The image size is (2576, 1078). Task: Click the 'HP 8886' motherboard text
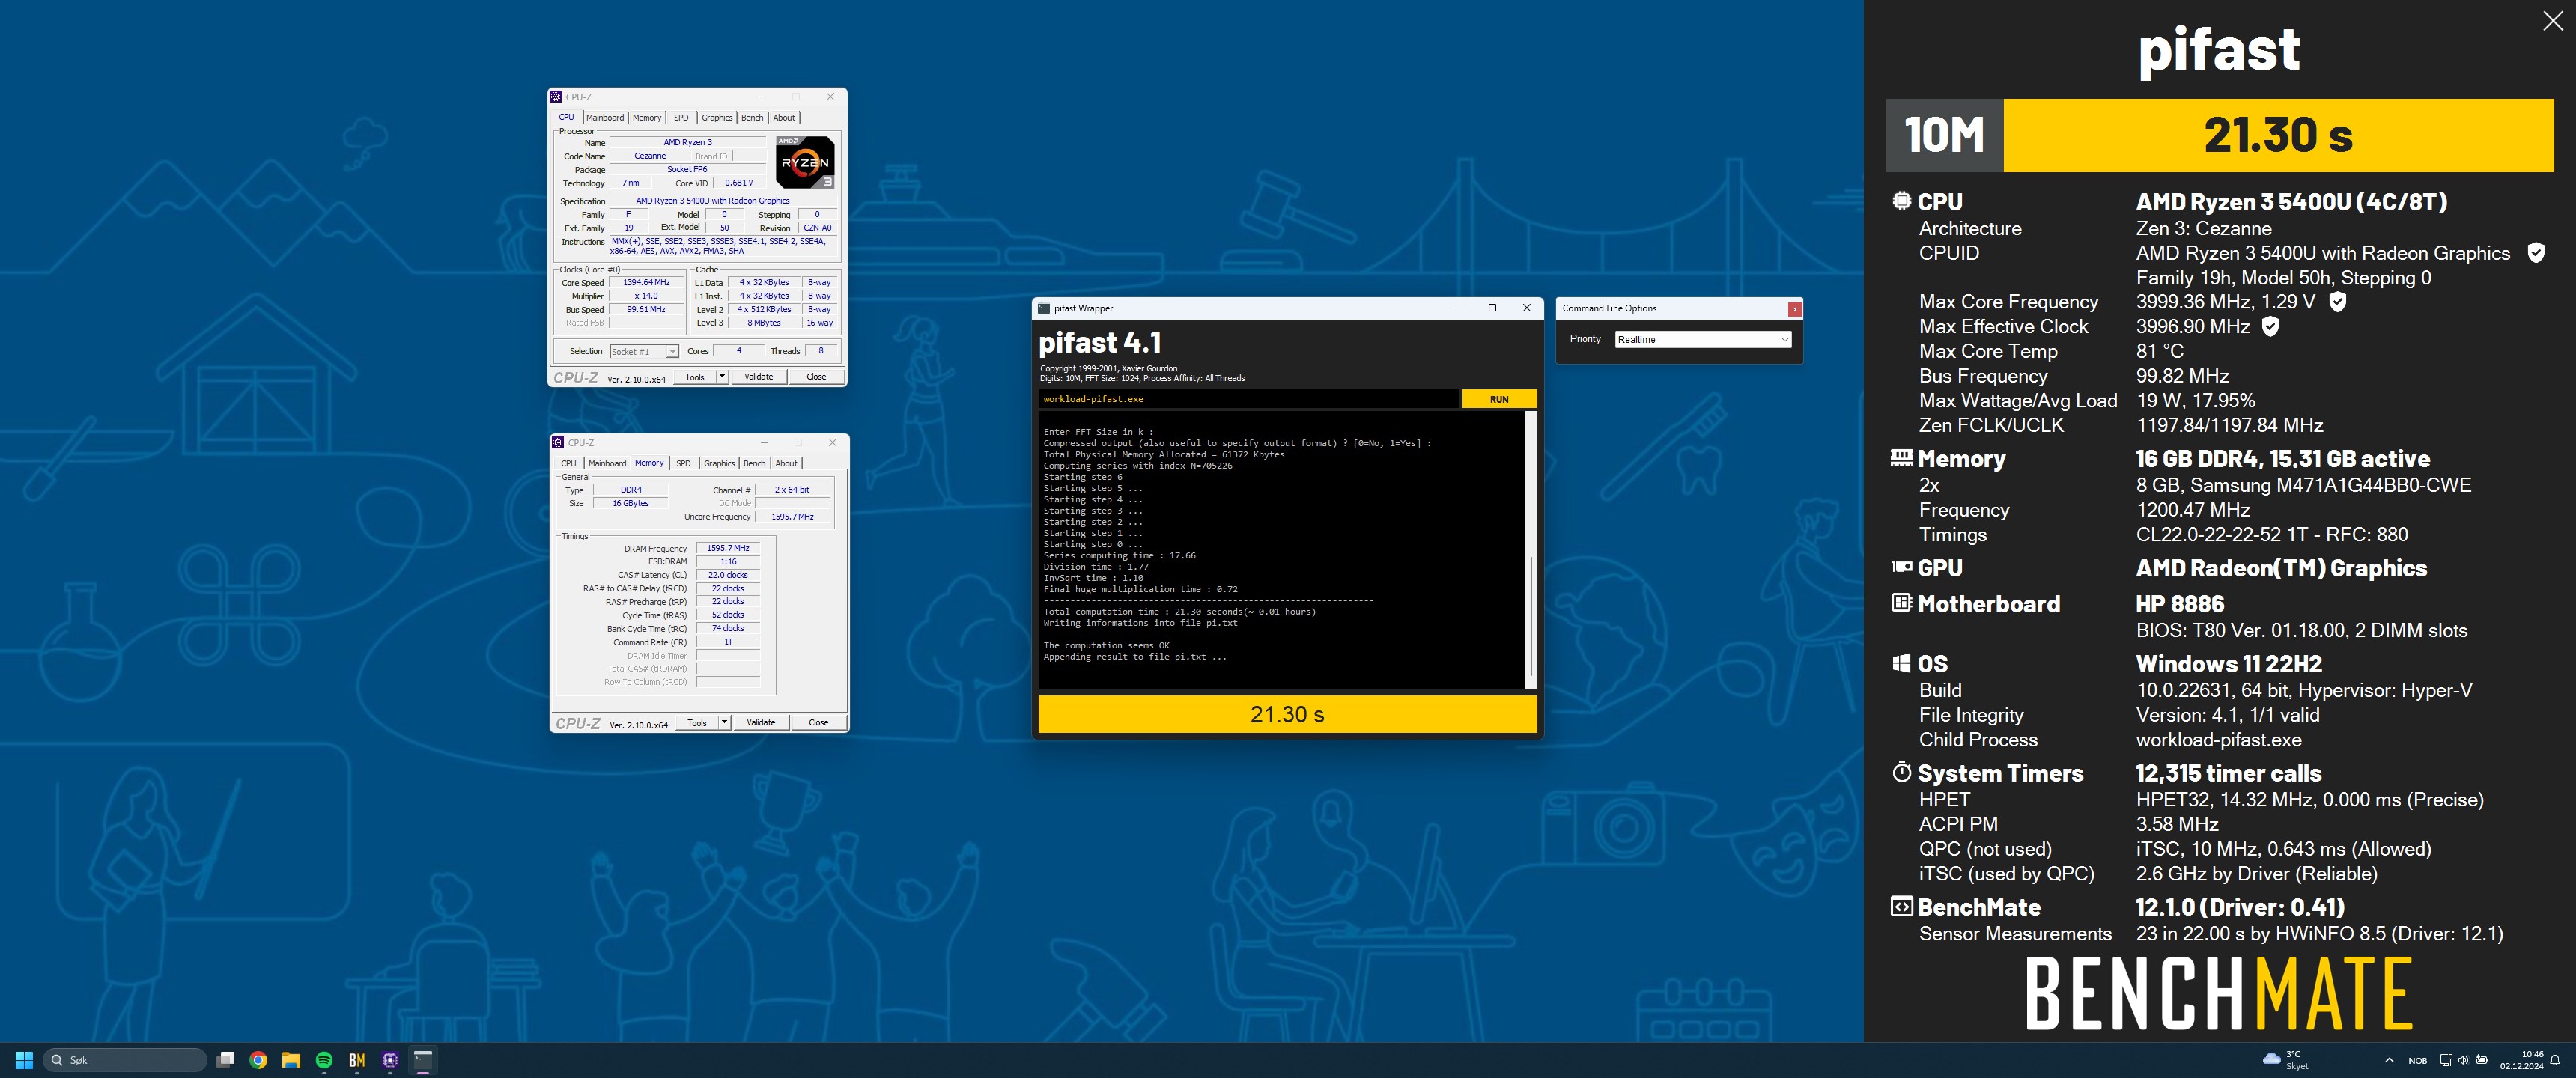click(x=2180, y=604)
